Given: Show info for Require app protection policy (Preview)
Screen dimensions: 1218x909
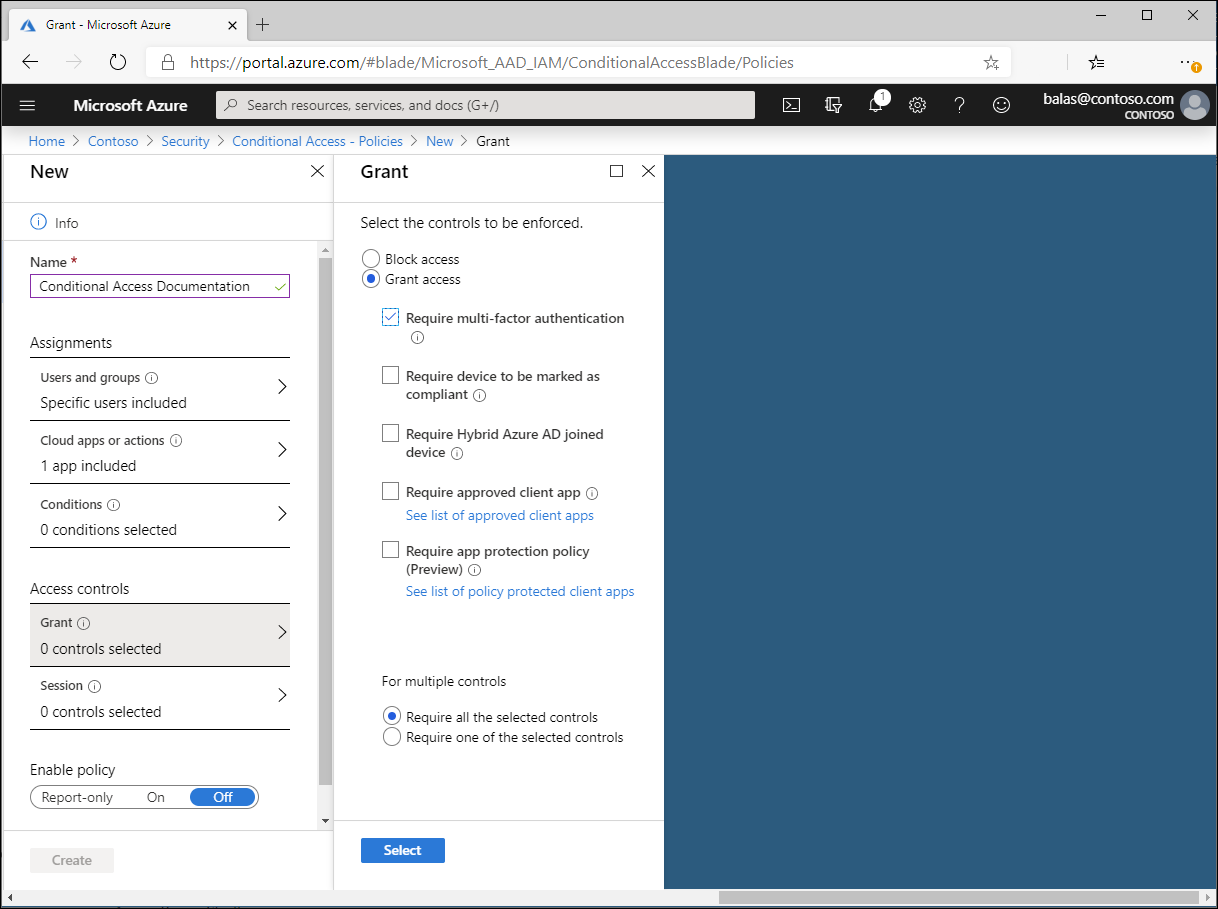Looking at the screenshot, I should coord(475,570).
